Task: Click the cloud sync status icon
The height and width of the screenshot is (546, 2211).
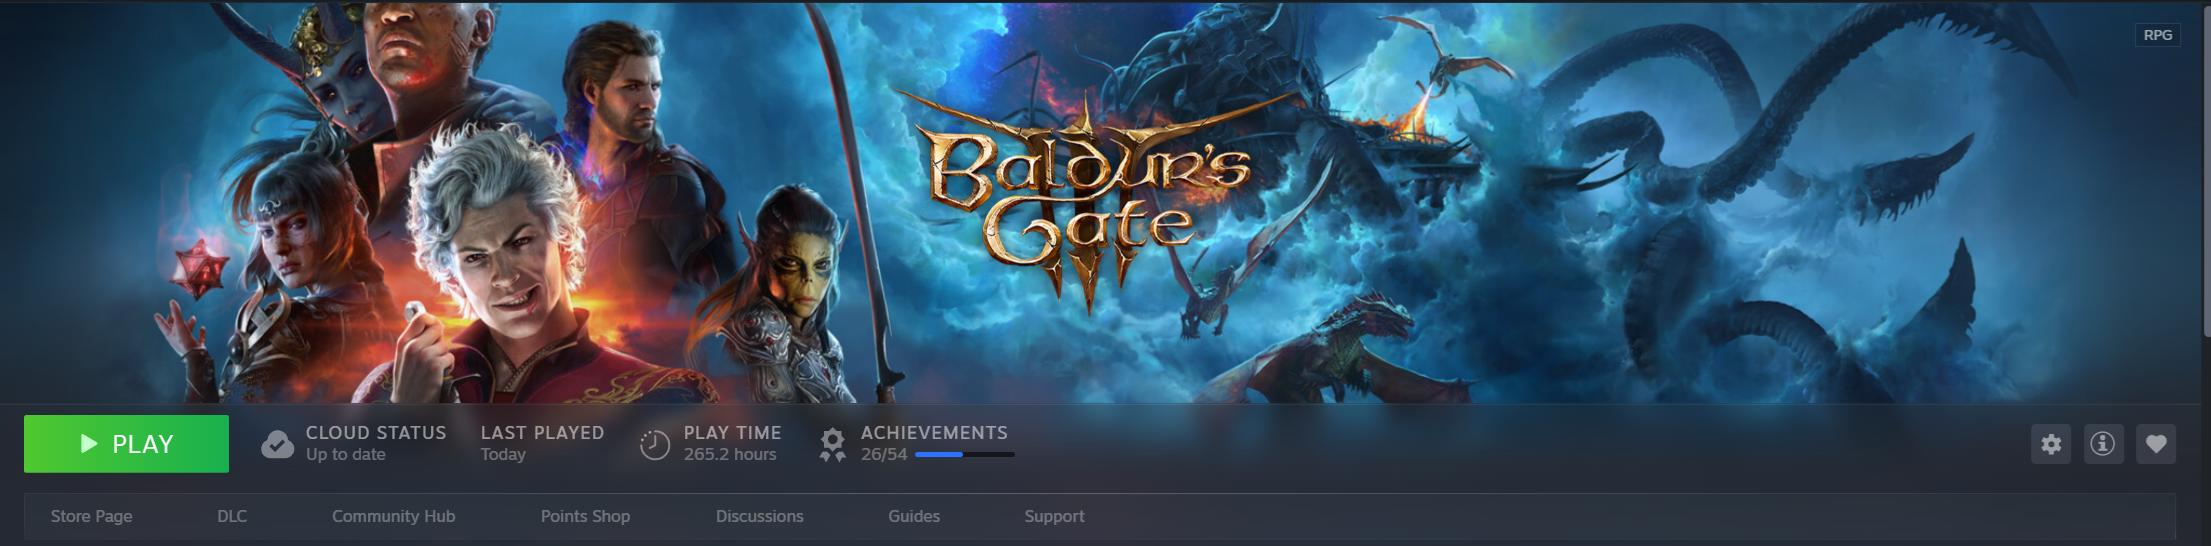Action: [277, 444]
